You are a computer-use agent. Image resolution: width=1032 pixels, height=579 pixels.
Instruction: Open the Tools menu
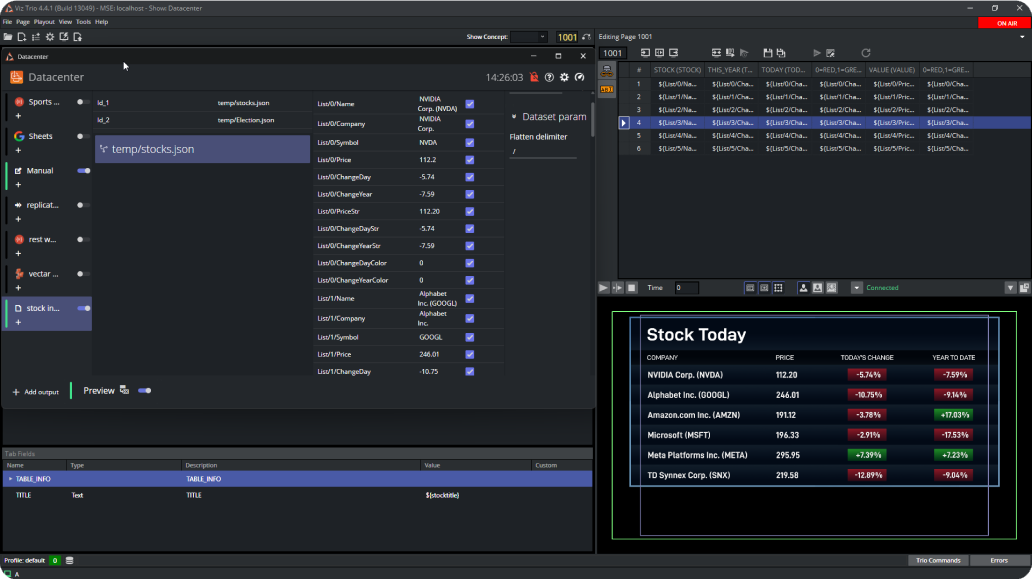point(83,22)
